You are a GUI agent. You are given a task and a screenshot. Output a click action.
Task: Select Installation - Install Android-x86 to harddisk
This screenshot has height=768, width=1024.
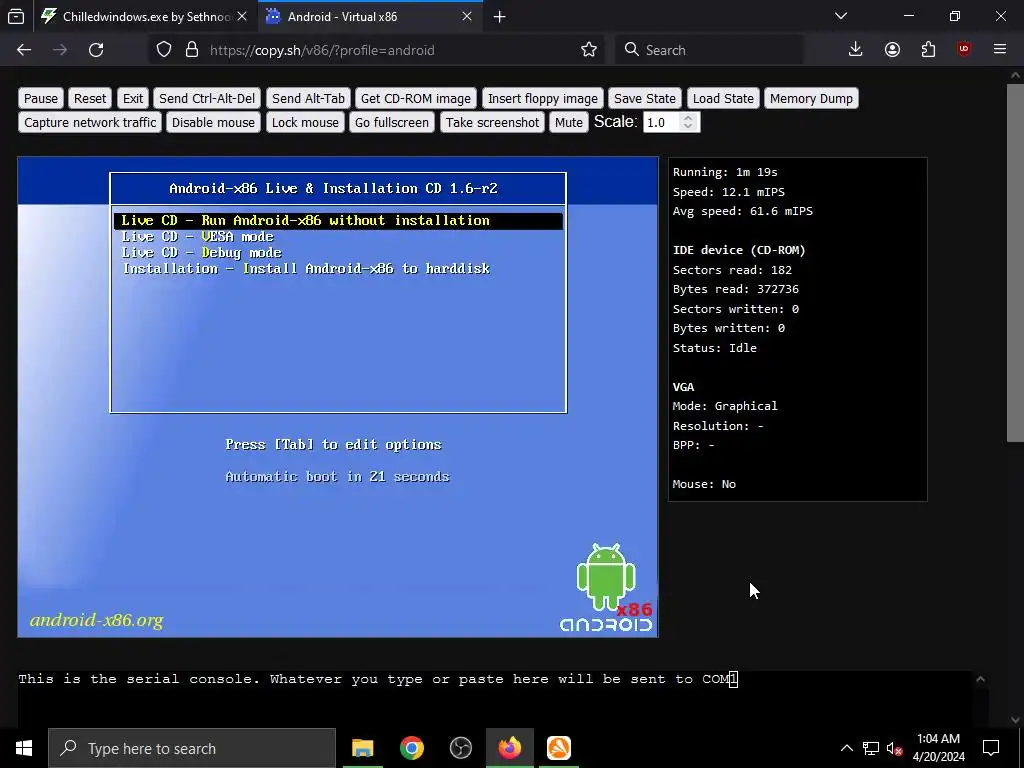[306, 268]
